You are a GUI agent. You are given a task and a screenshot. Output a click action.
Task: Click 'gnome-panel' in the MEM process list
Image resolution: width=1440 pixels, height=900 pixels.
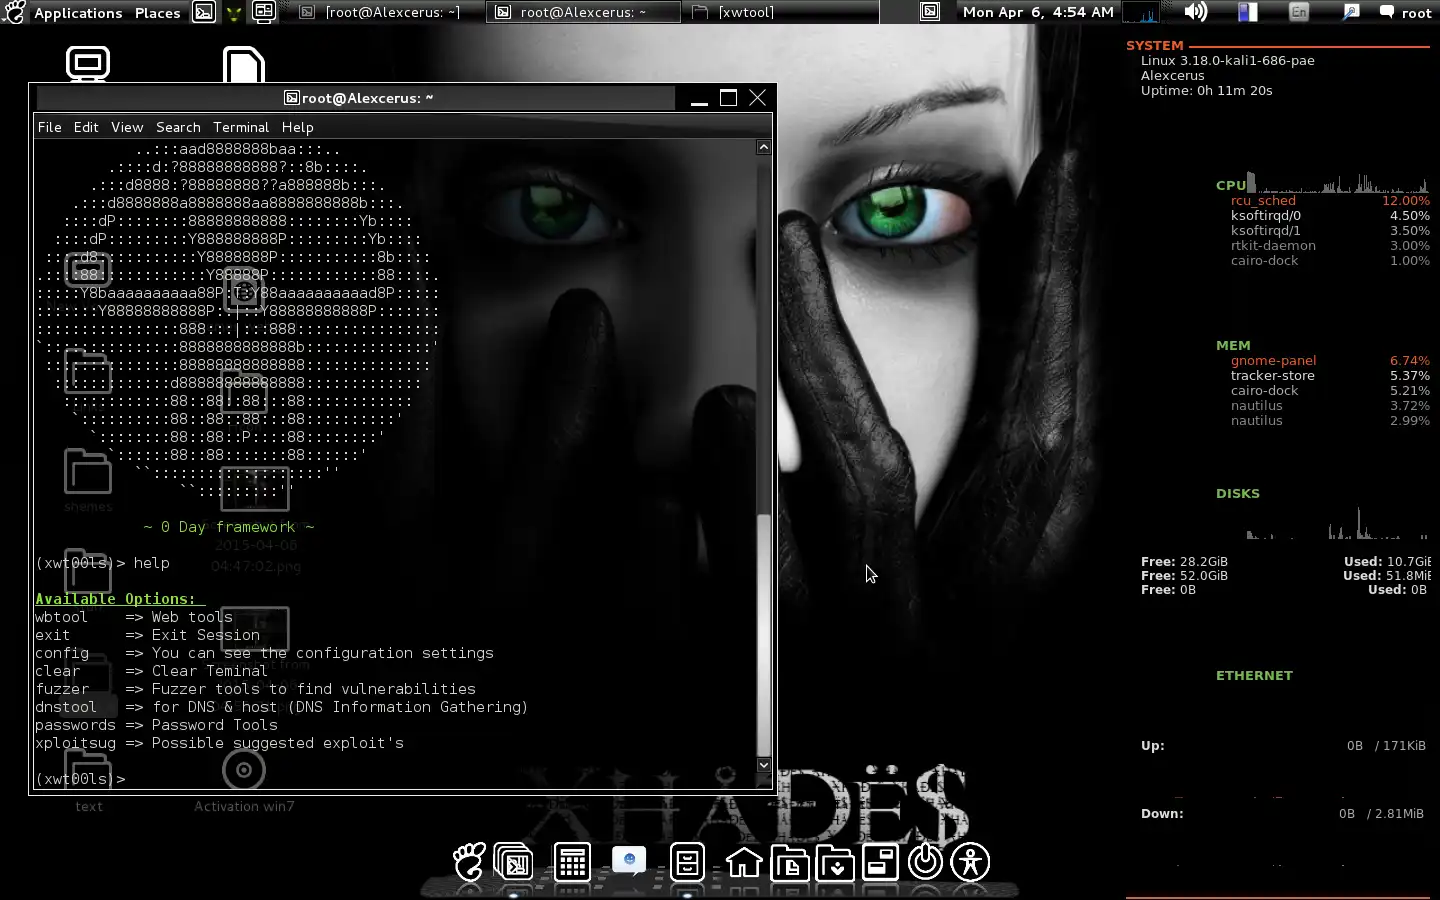(1273, 361)
